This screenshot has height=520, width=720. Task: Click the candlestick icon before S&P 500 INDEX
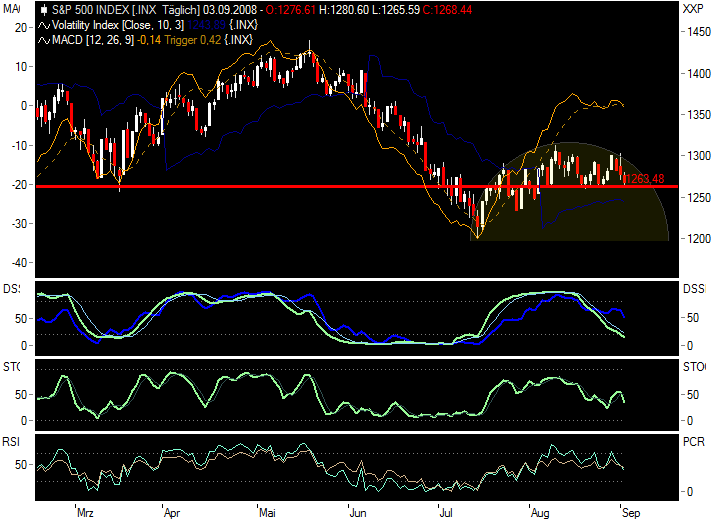[x=44, y=10]
